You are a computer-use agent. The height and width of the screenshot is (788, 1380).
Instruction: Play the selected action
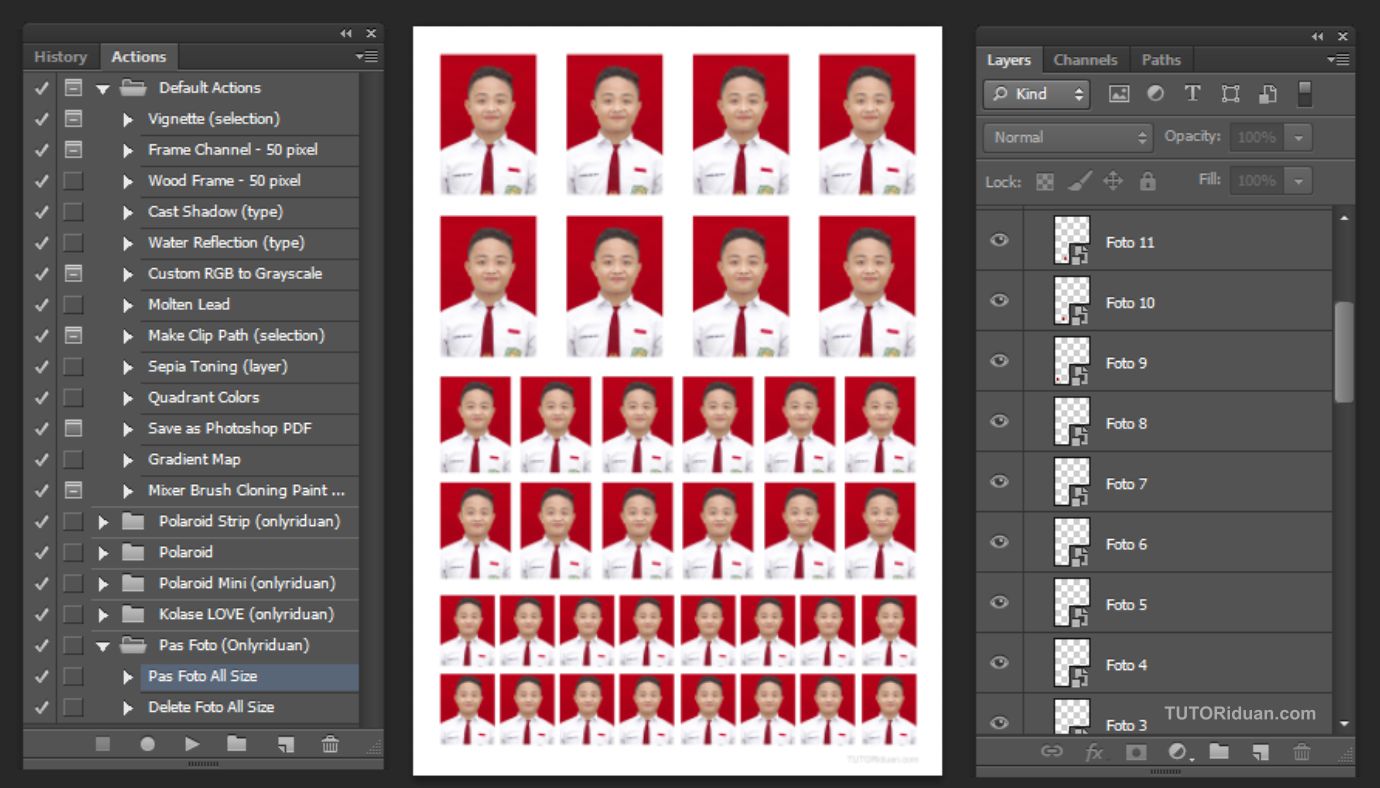(x=190, y=744)
